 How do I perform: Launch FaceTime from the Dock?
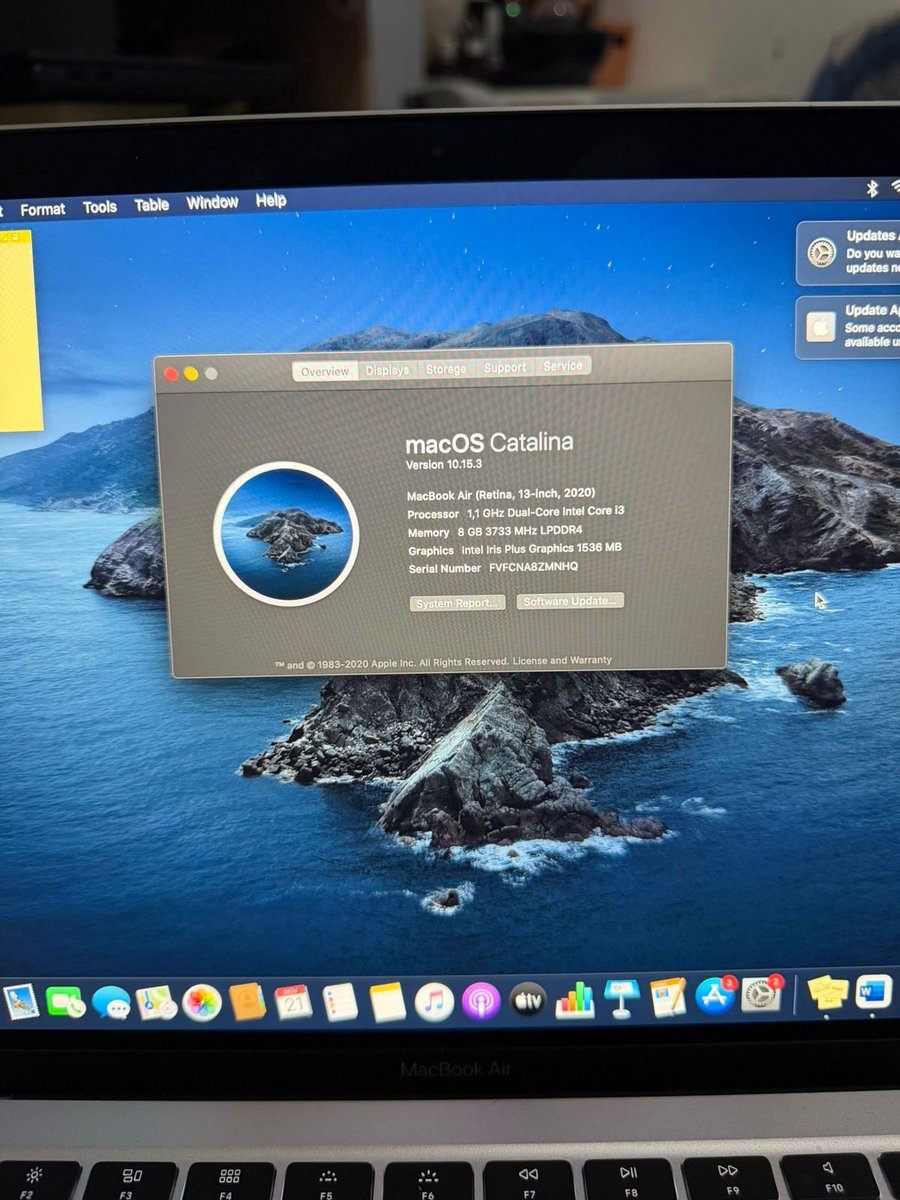(65, 1001)
